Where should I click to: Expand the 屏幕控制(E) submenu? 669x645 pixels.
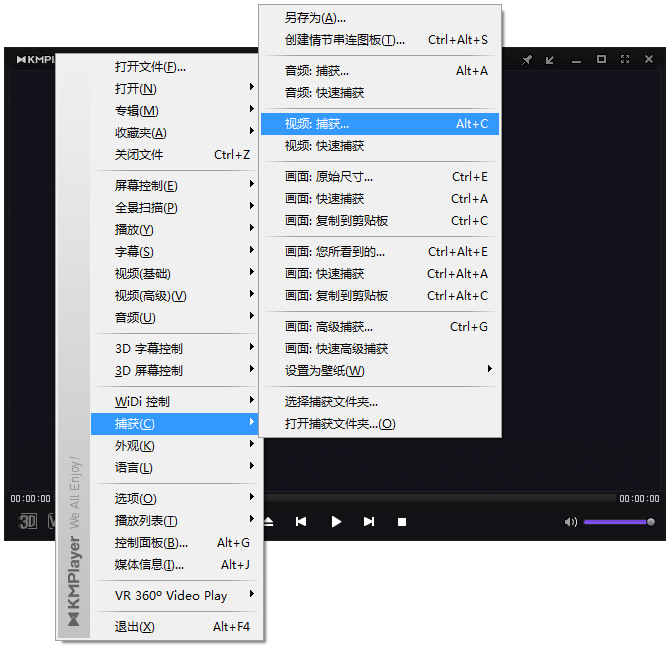[x=175, y=186]
